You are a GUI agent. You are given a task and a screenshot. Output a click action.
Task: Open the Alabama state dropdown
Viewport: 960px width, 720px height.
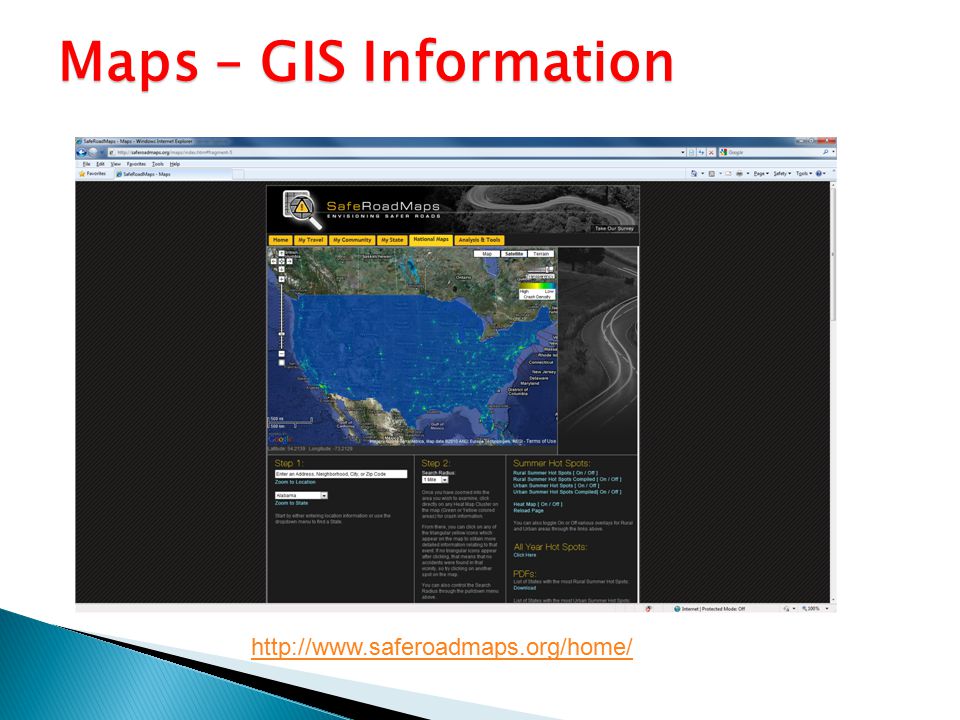(x=301, y=495)
